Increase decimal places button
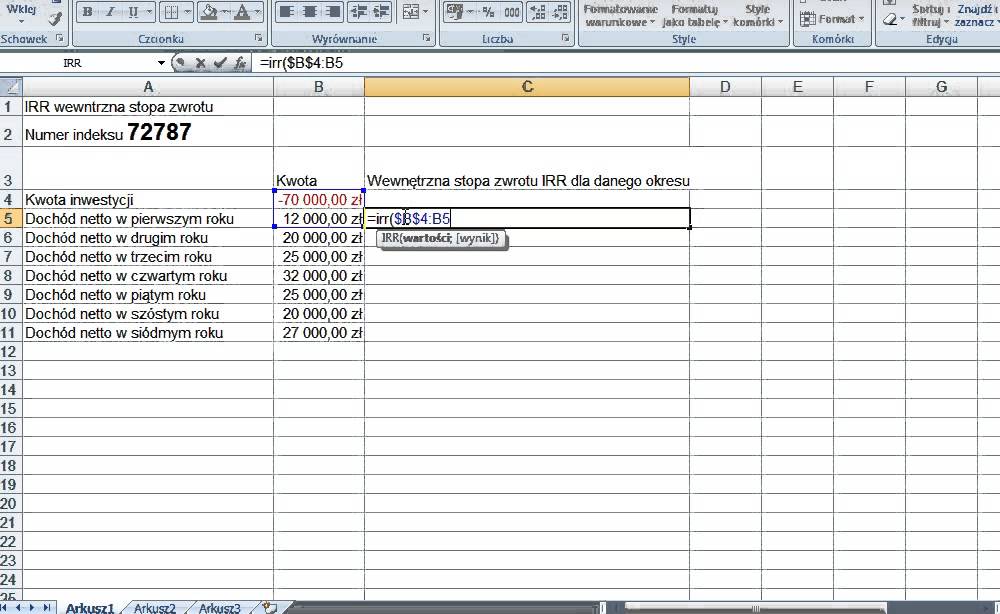This screenshot has width=1000, height=614. [x=538, y=12]
